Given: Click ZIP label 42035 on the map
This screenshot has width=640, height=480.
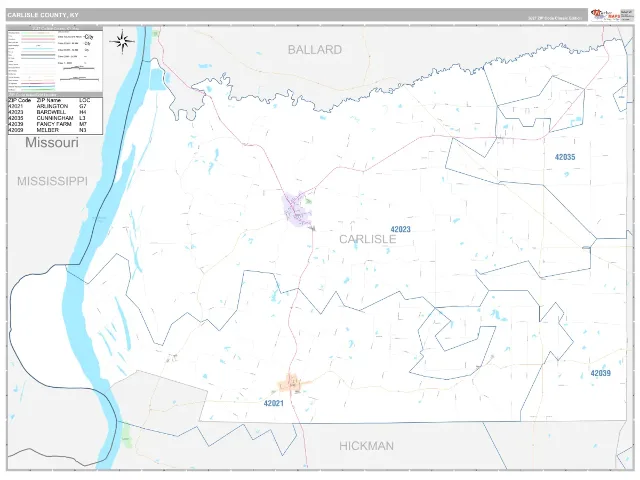Looking at the screenshot, I should pyautogui.click(x=565, y=157).
